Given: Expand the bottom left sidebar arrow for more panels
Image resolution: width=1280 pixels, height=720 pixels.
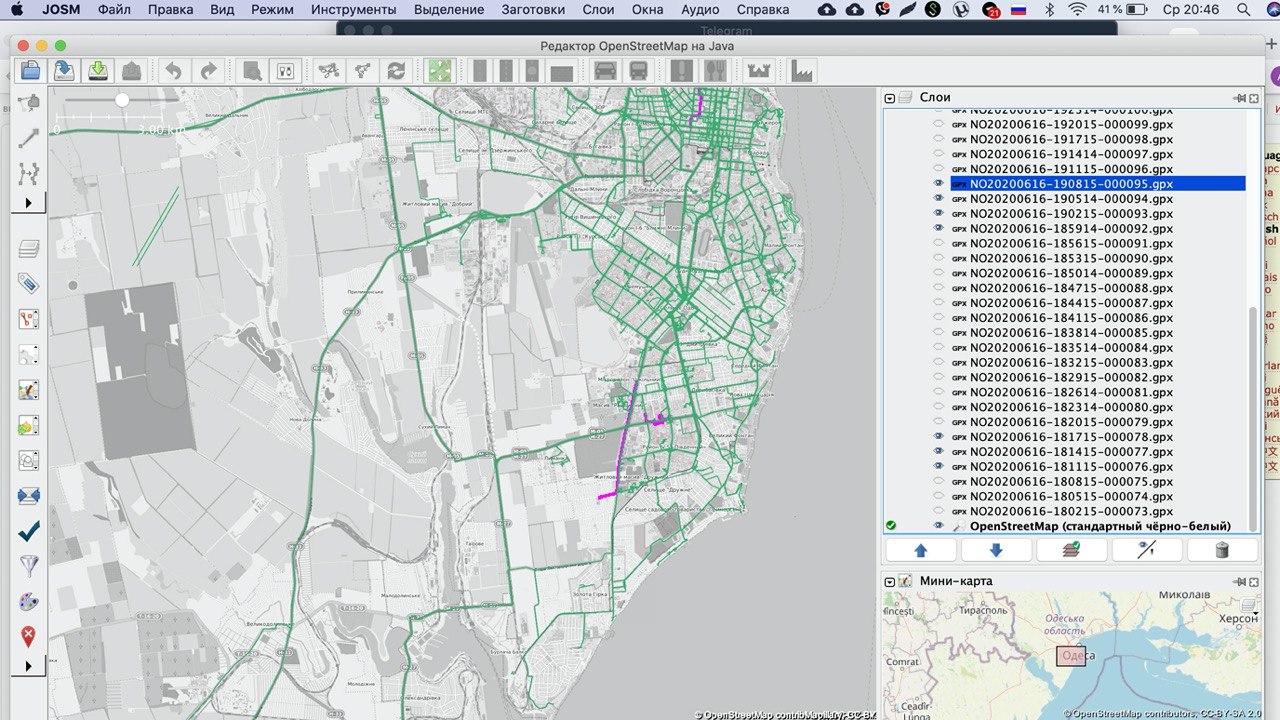Looking at the screenshot, I should coord(29,665).
